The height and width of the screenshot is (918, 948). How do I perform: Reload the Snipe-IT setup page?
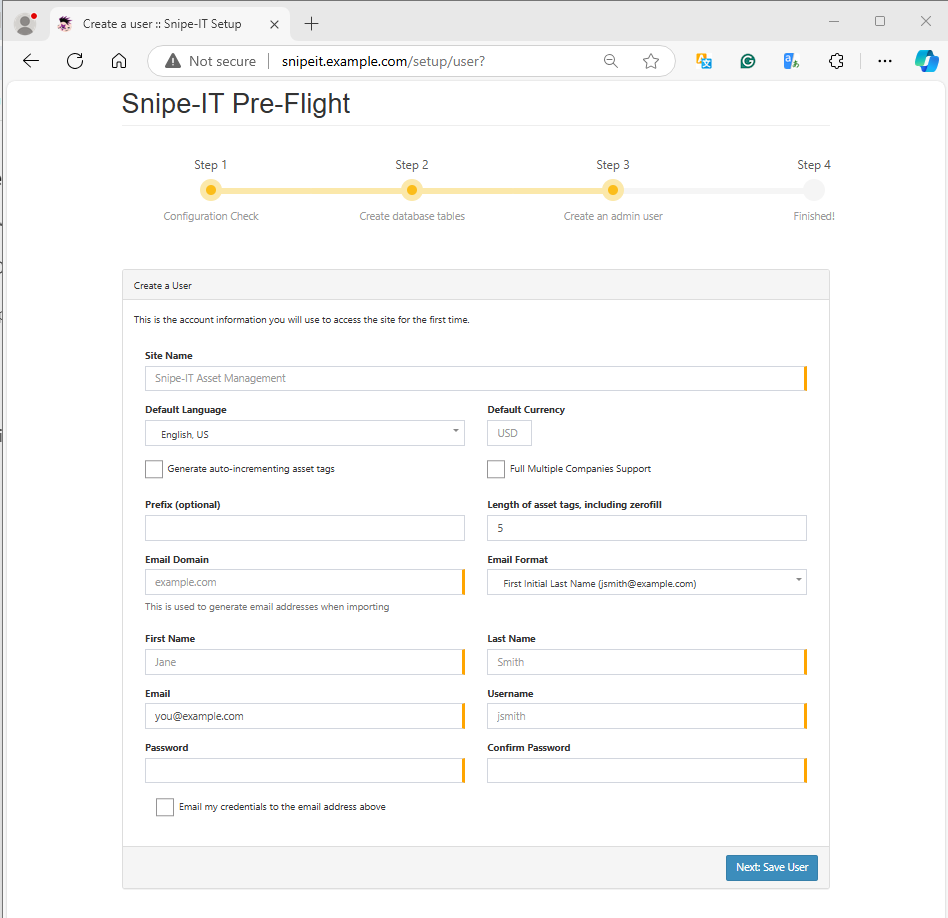click(x=75, y=60)
